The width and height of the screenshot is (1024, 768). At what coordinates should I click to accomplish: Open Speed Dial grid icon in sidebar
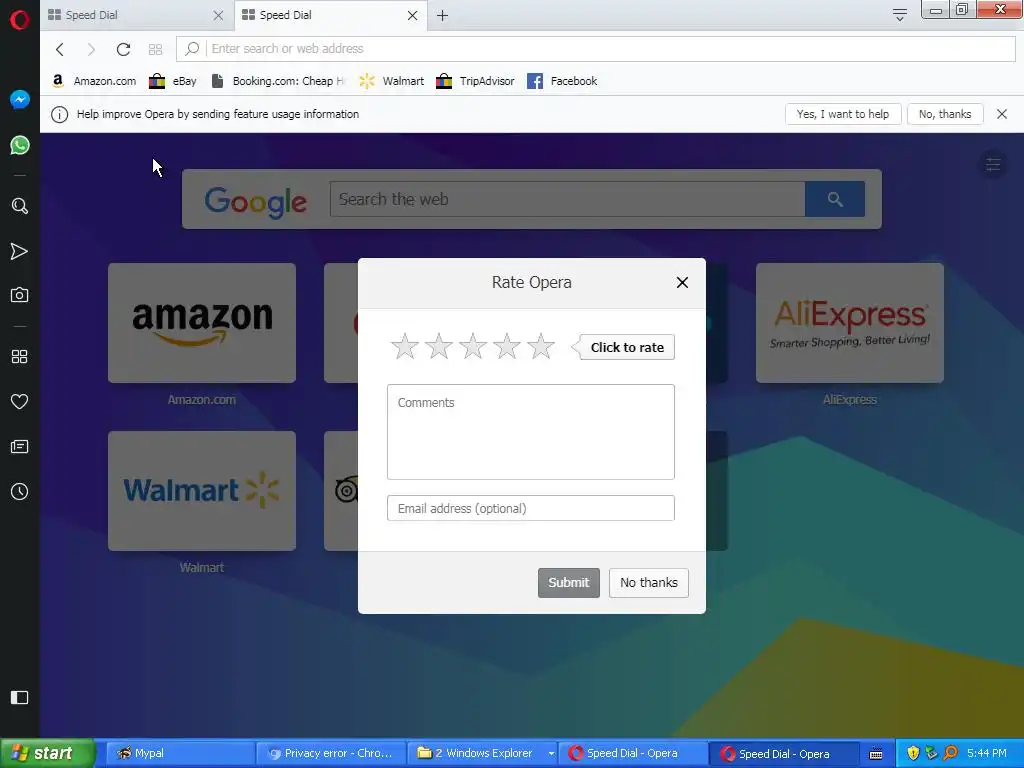click(x=20, y=357)
